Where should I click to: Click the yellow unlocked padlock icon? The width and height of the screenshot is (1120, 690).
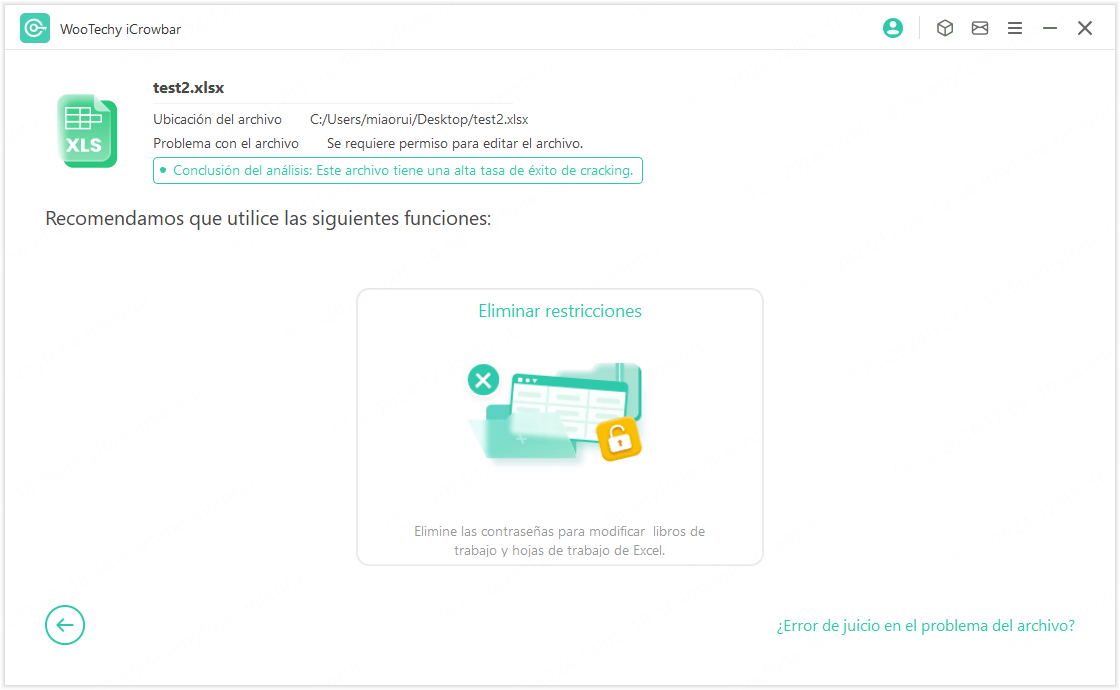pos(618,437)
